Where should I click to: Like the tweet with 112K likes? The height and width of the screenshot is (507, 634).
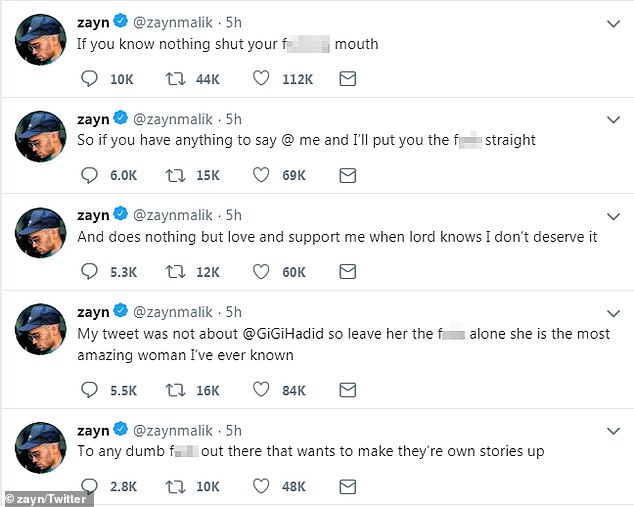pyautogui.click(x=262, y=79)
